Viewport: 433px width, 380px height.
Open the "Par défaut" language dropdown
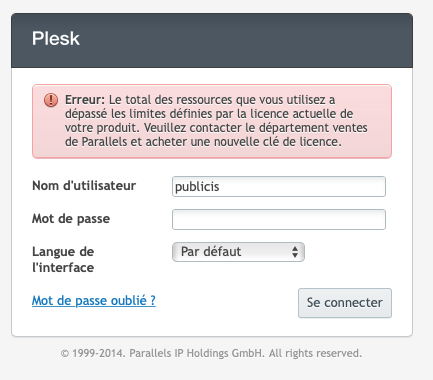pyautogui.click(x=238, y=252)
